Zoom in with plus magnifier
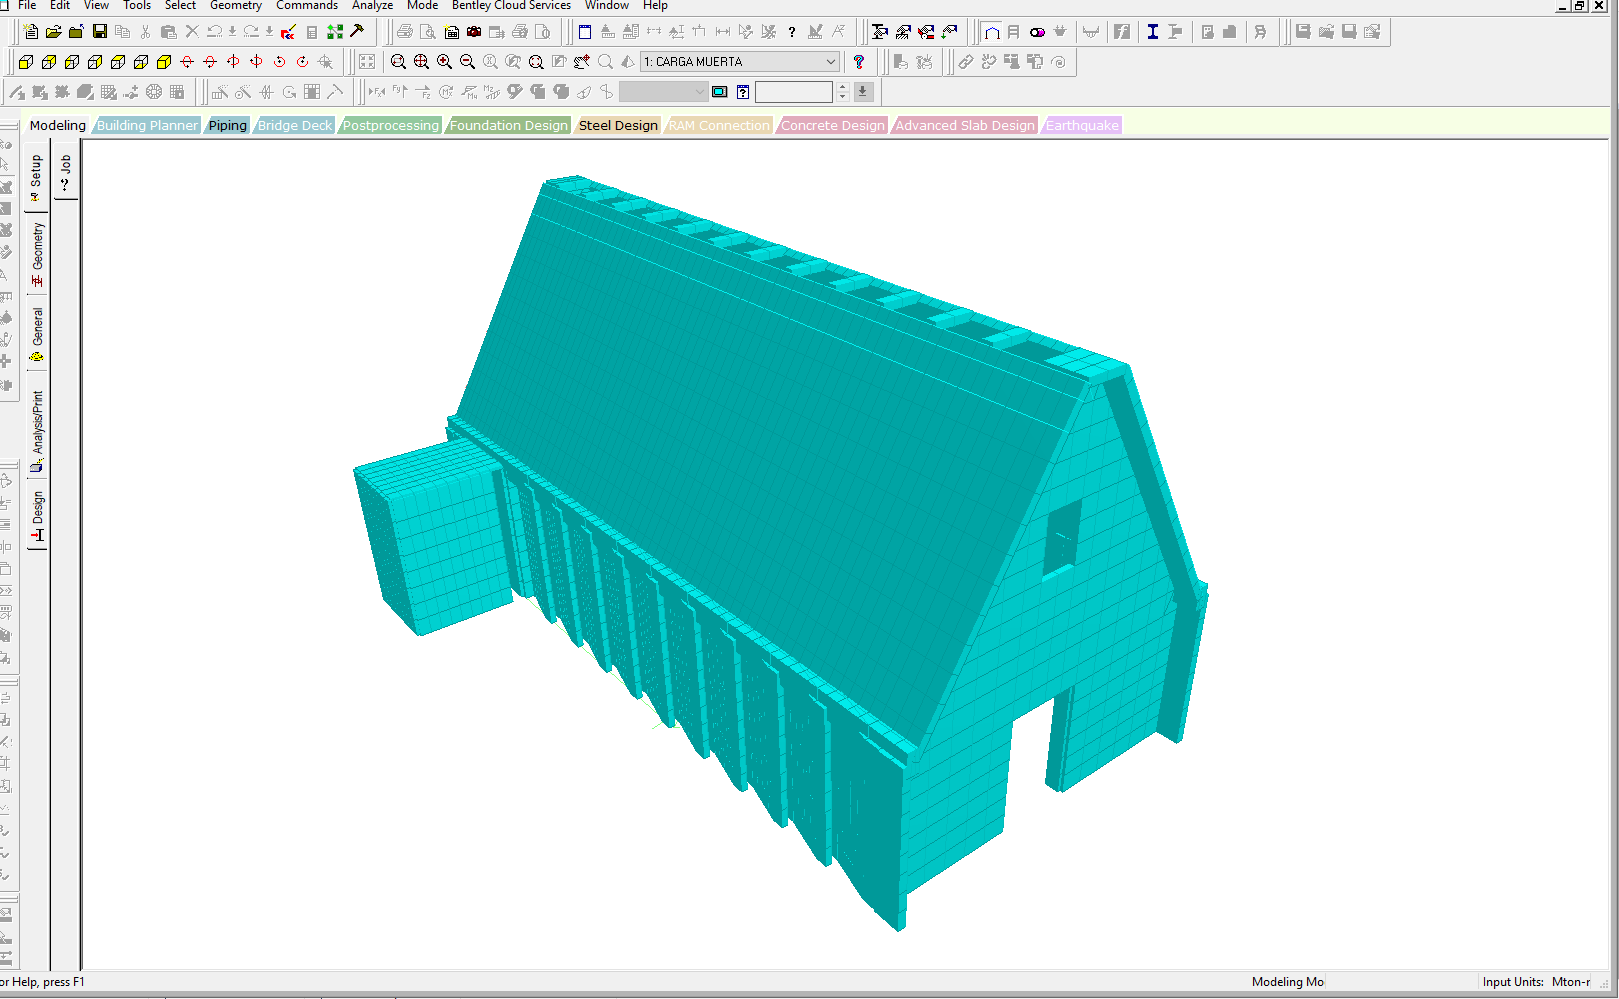Screen dimensions: 1619x999 click(444, 62)
